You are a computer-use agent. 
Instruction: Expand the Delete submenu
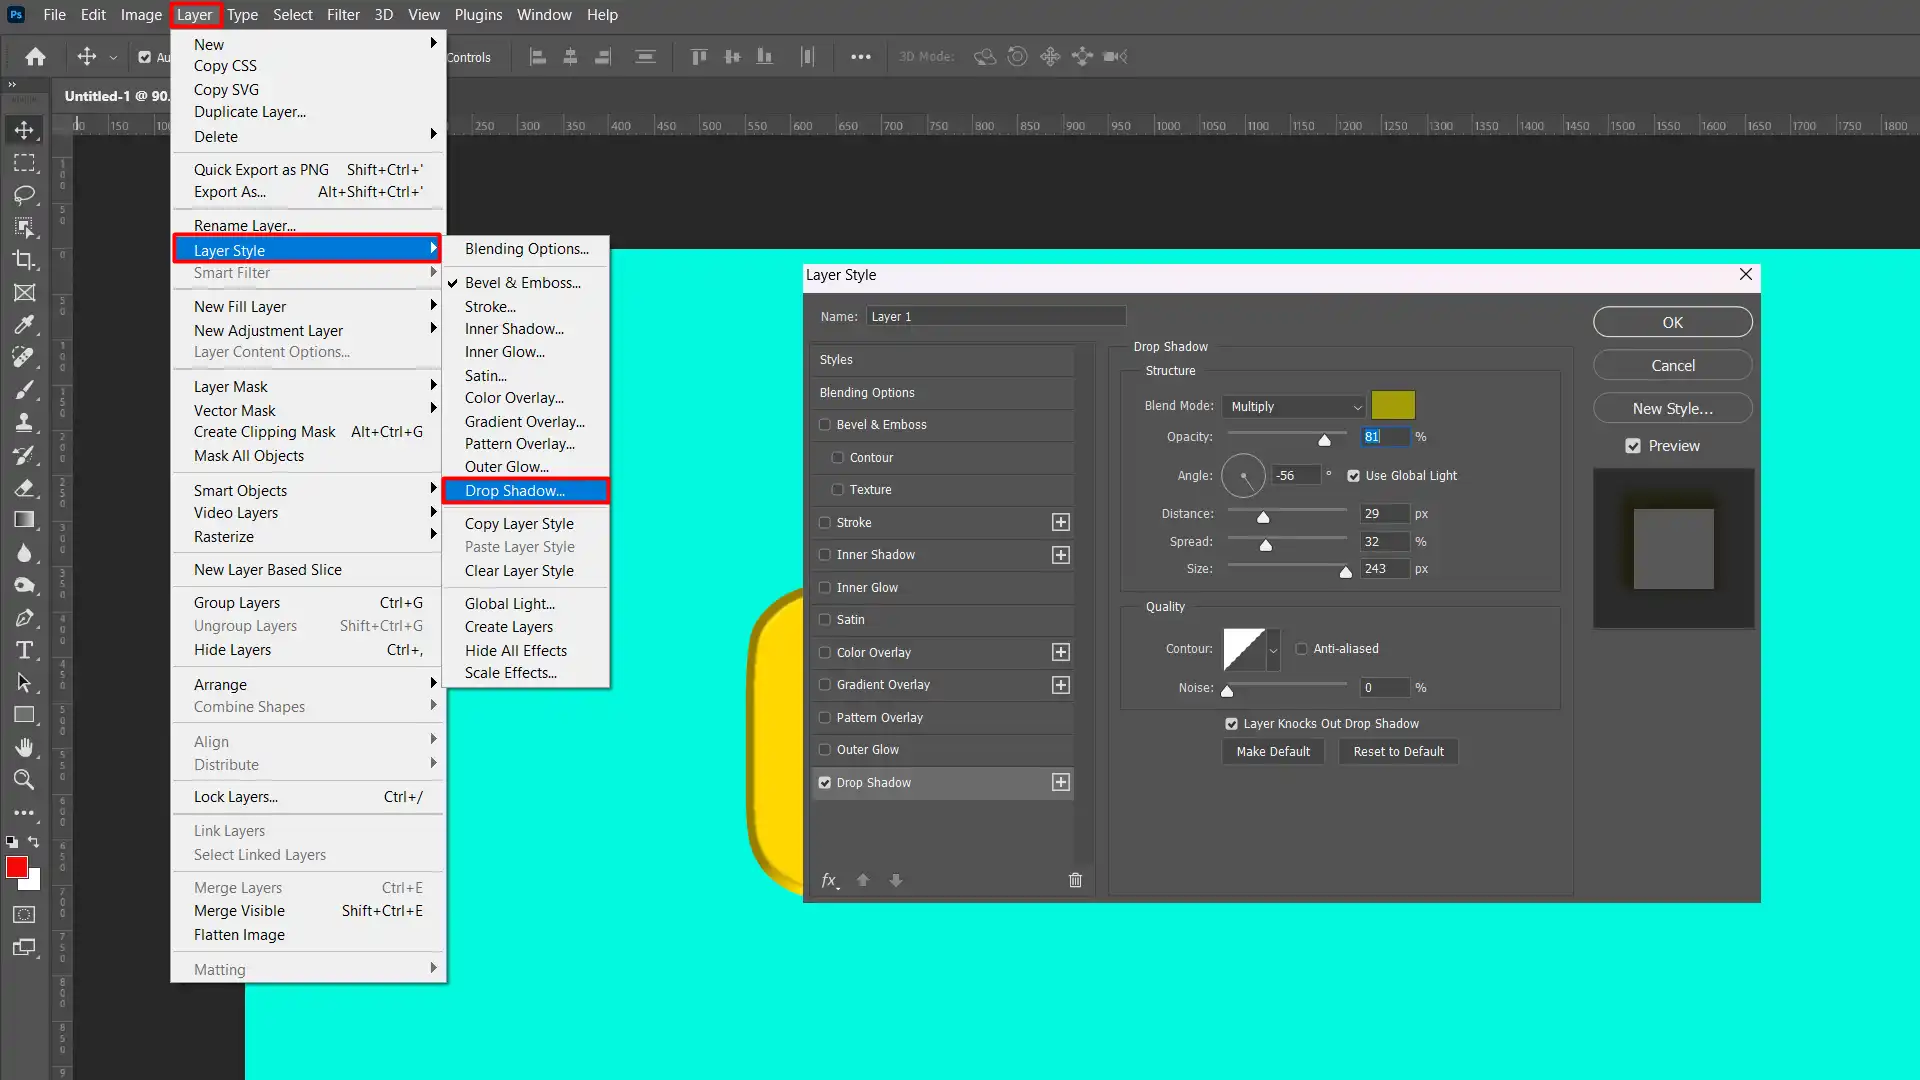point(308,136)
